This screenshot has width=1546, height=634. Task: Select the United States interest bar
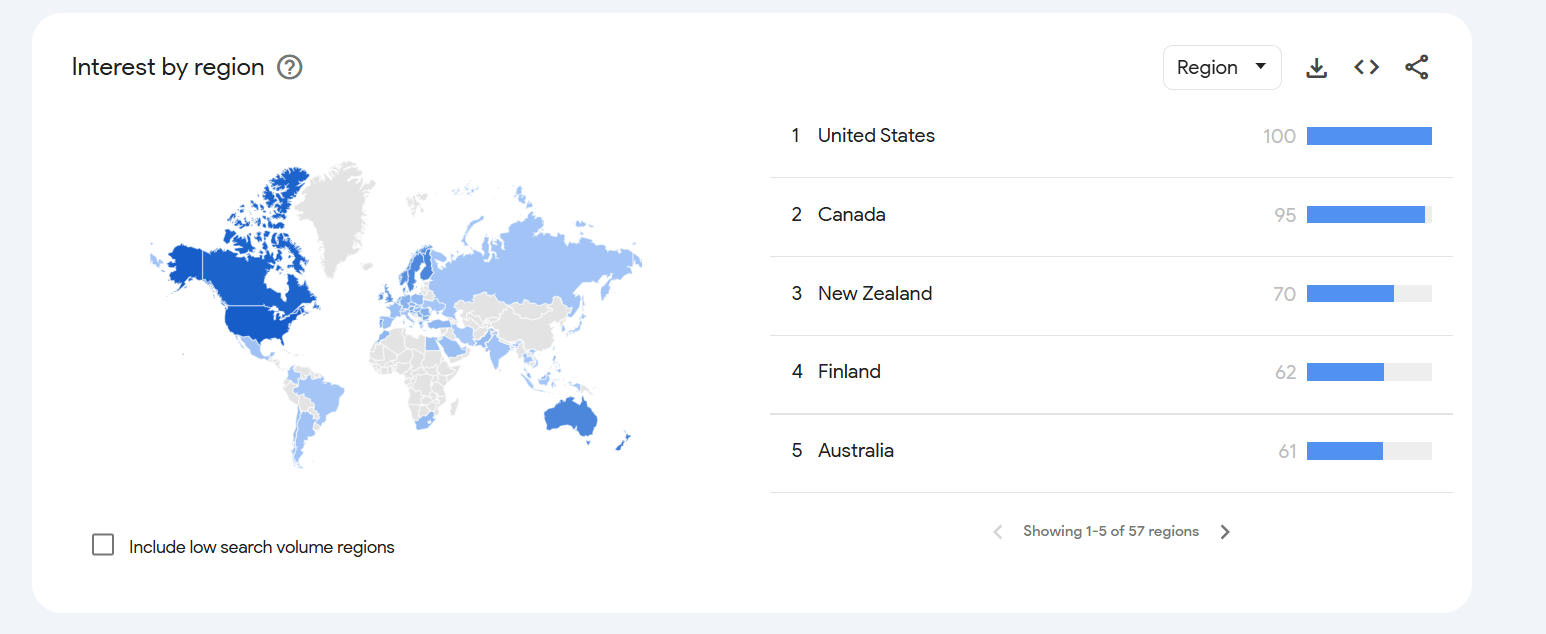tap(1369, 136)
